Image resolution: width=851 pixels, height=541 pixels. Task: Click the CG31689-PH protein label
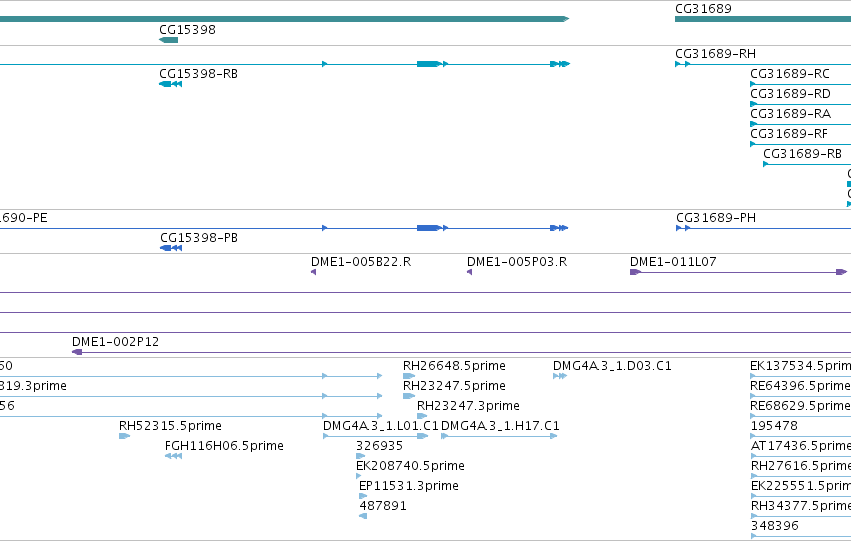pyautogui.click(x=716, y=218)
